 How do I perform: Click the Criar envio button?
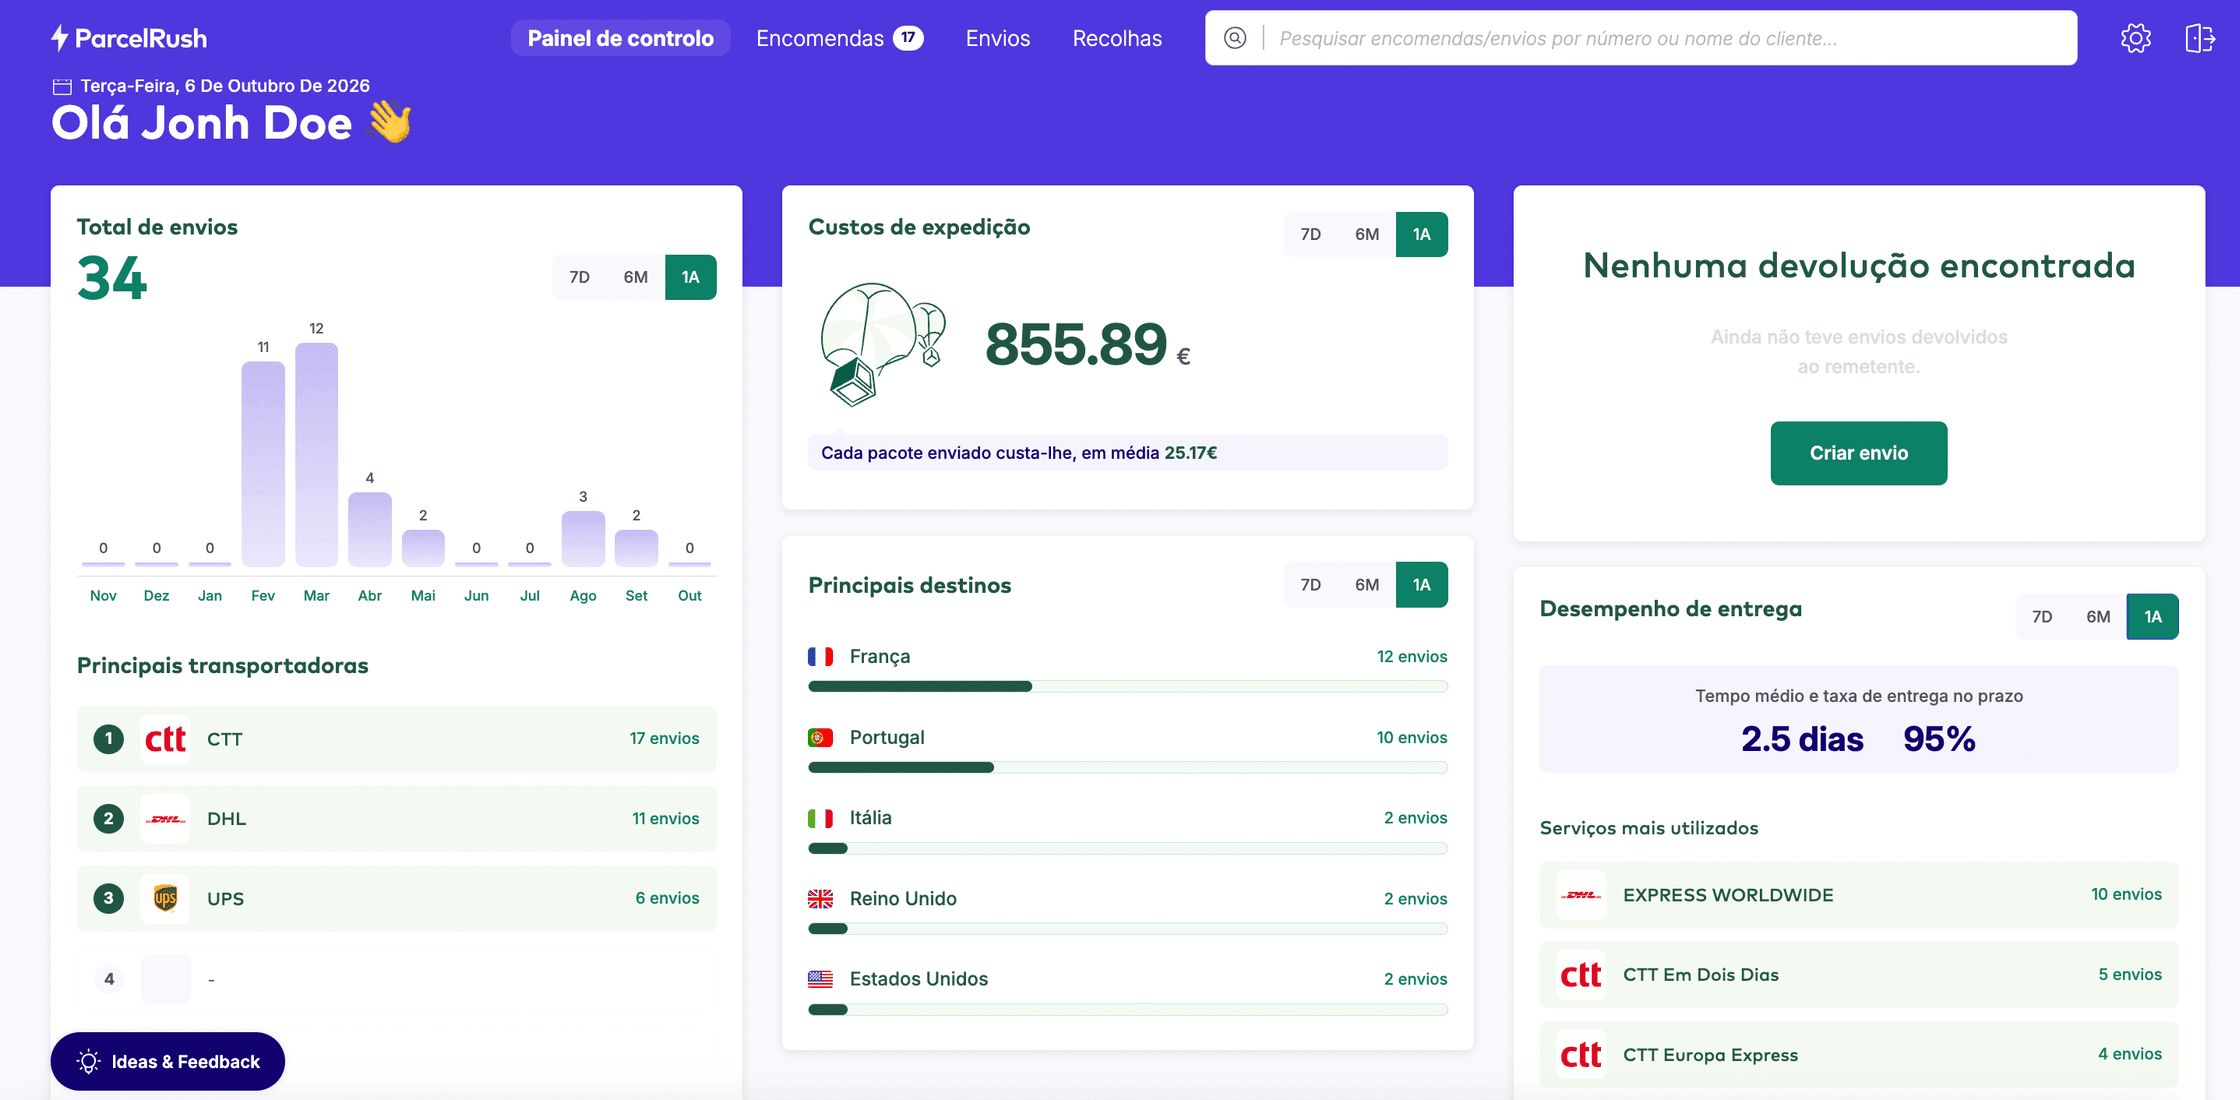click(x=1859, y=453)
